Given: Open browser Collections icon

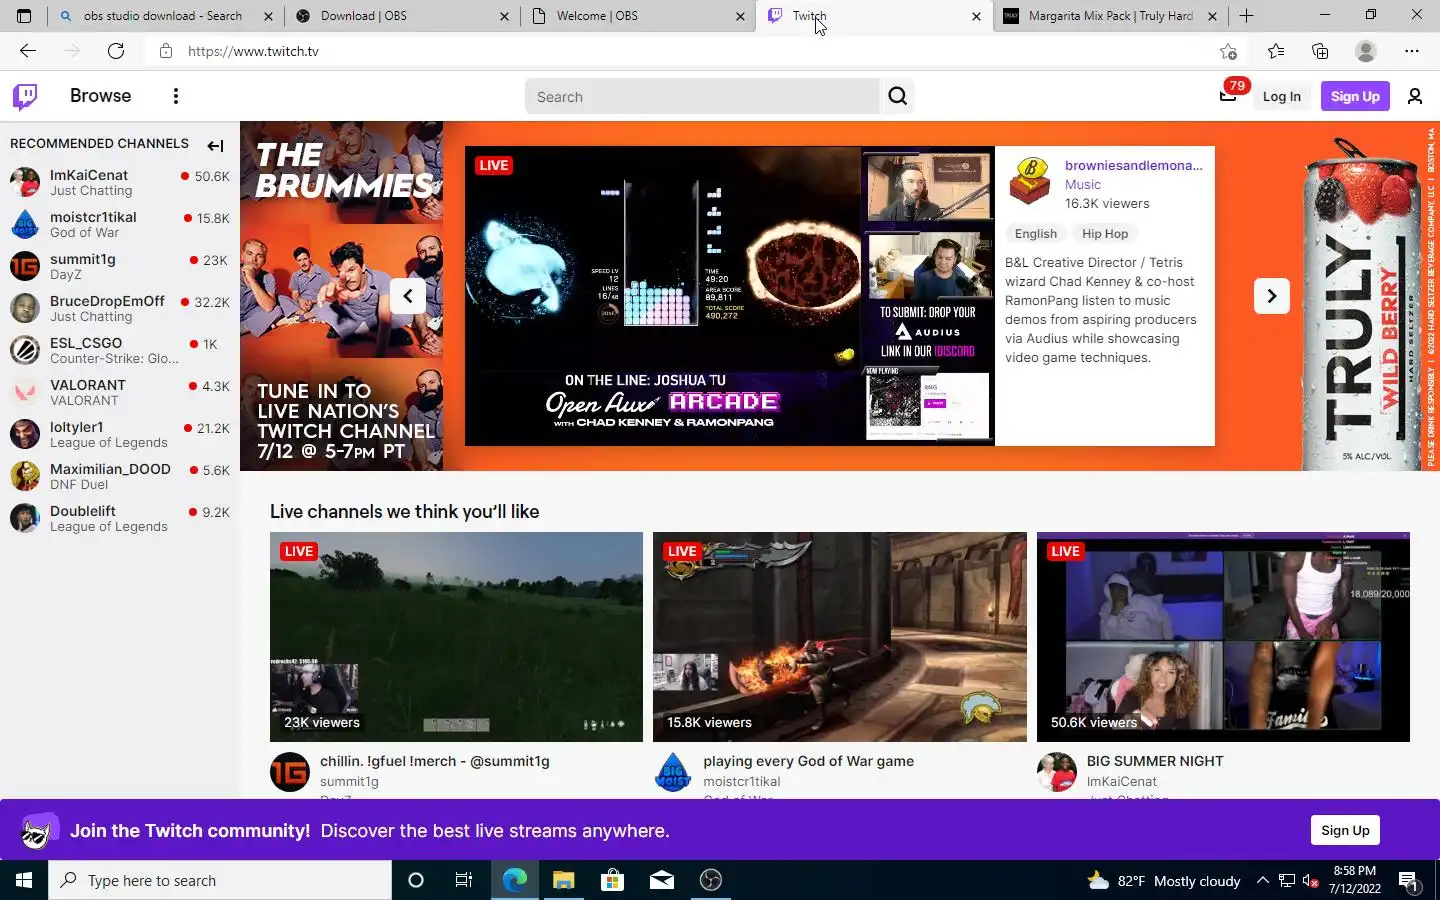Looking at the screenshot, I should coord(1320,51).
